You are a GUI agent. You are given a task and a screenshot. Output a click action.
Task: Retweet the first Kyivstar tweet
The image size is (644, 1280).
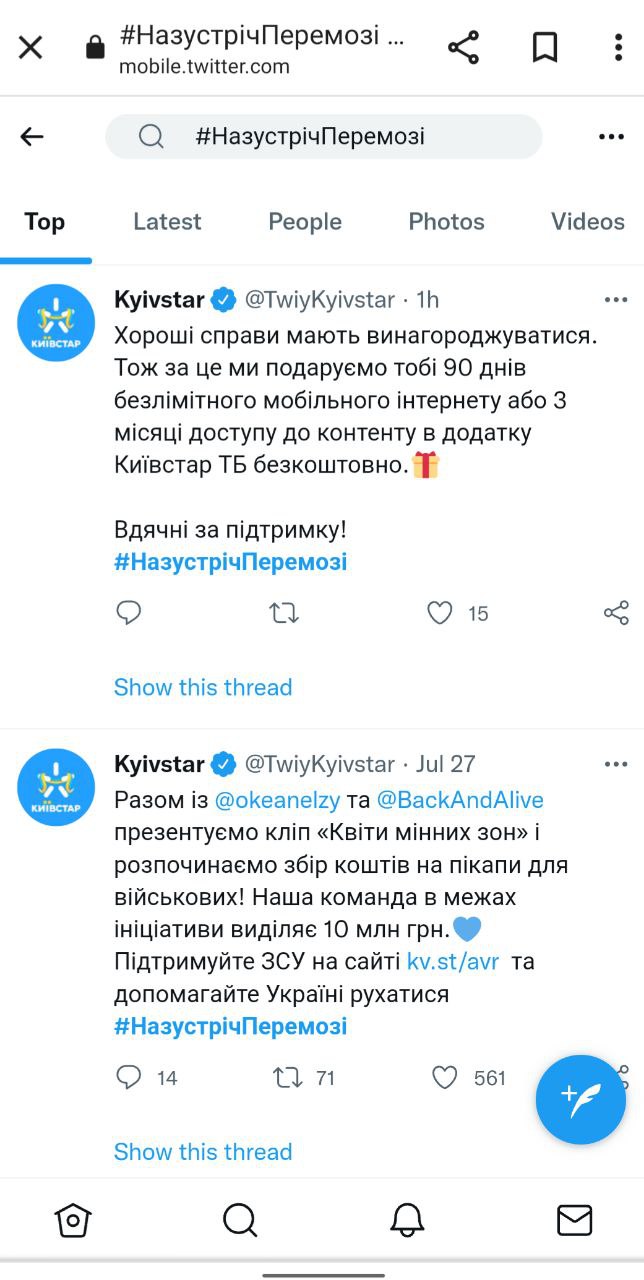[x=284, y=613]
